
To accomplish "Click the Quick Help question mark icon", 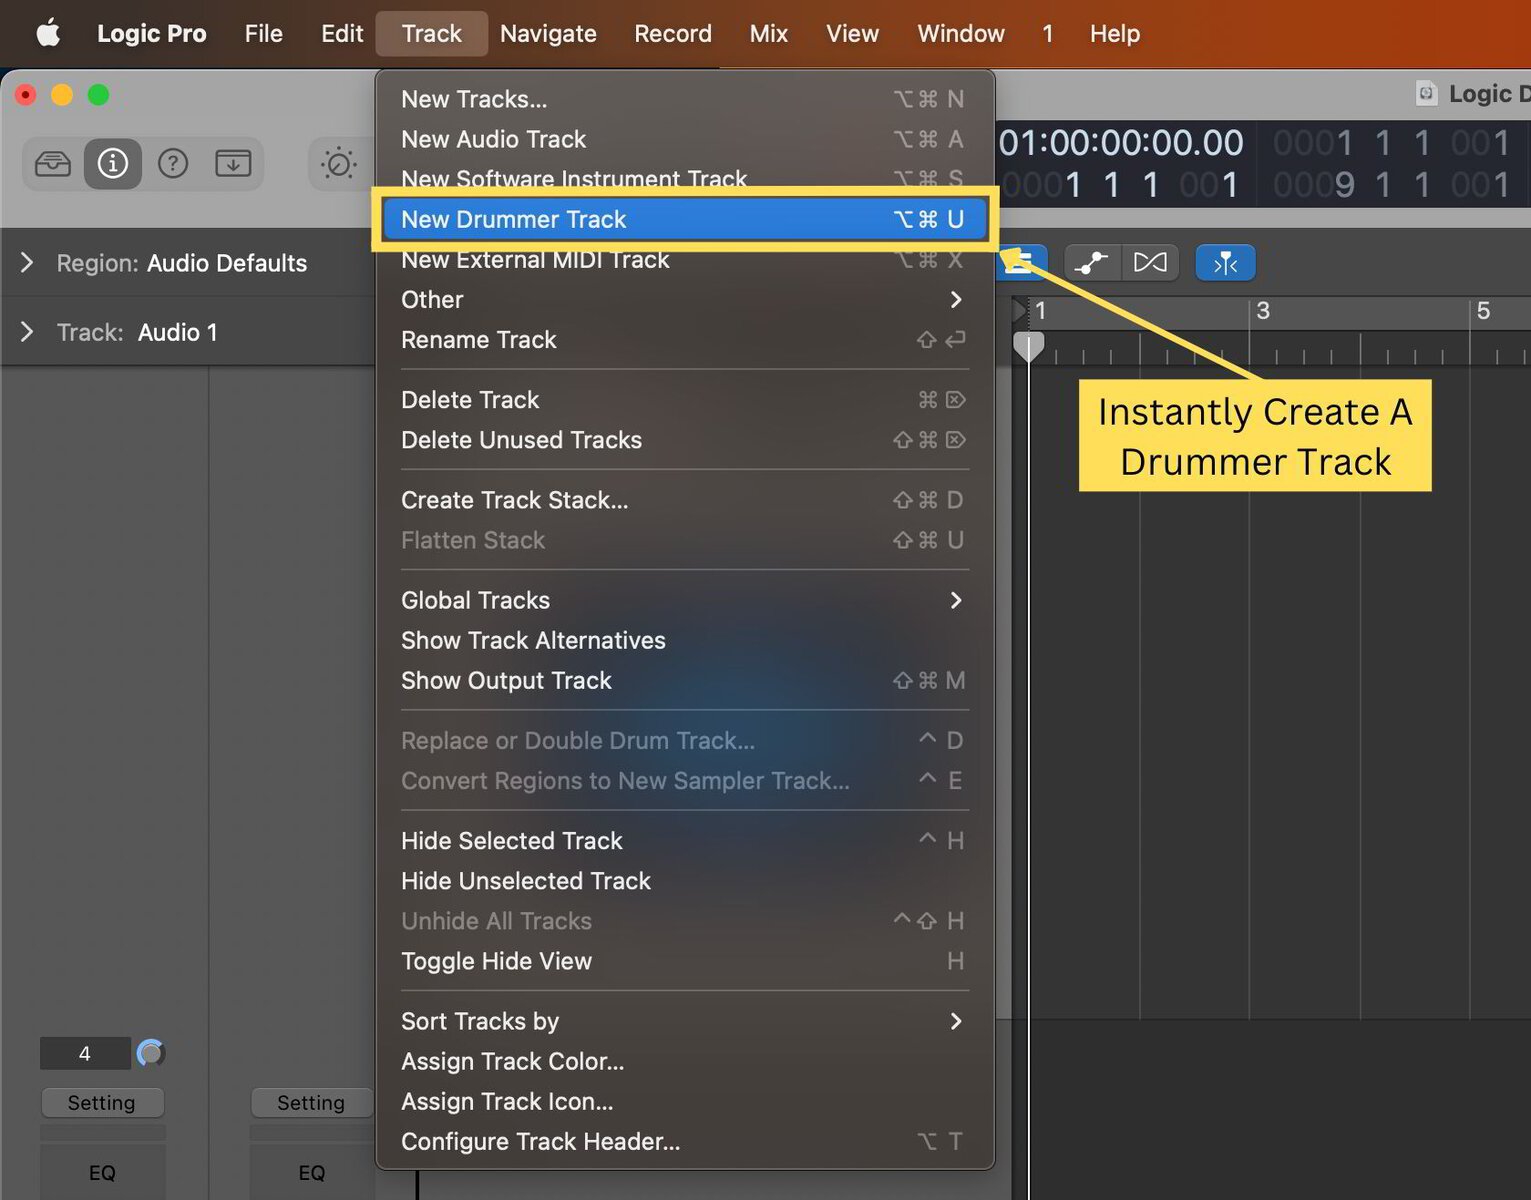I will (x=173, y=163).
